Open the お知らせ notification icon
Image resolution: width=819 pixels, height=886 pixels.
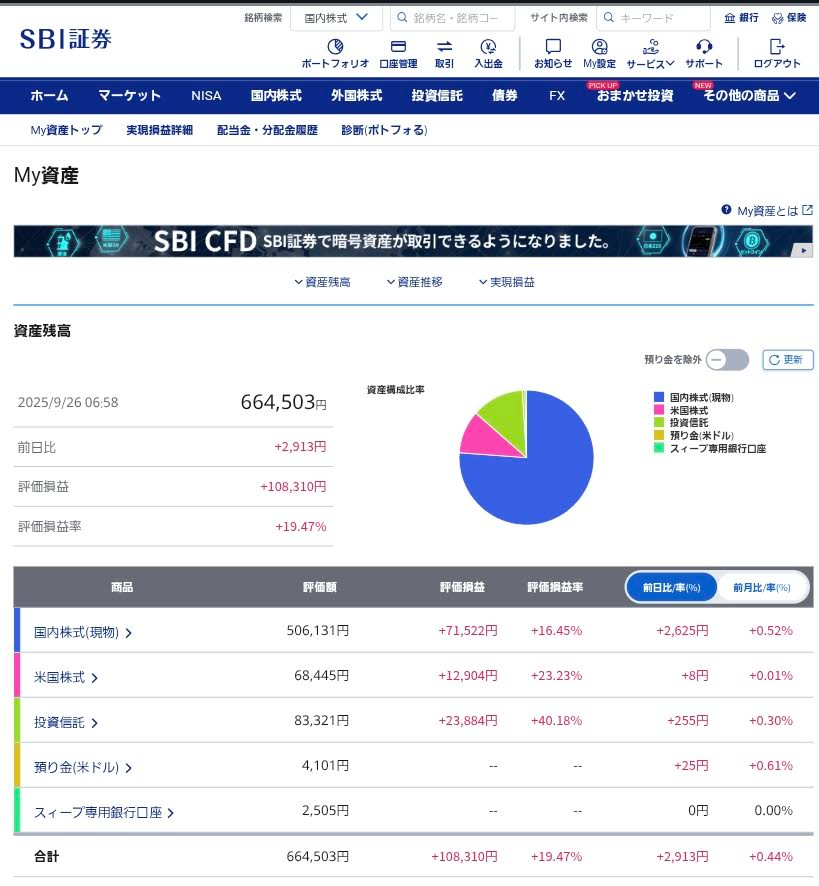pos(553,47)
